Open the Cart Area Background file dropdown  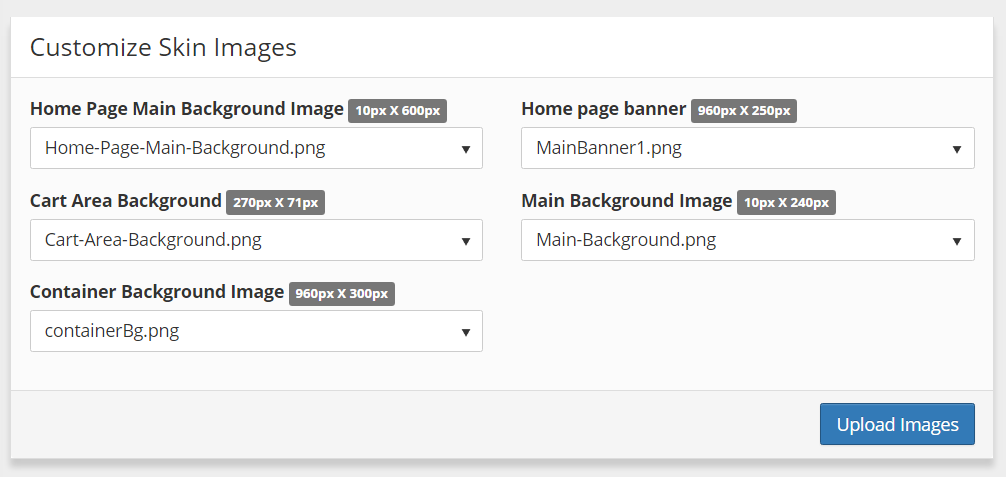[256, 240]
